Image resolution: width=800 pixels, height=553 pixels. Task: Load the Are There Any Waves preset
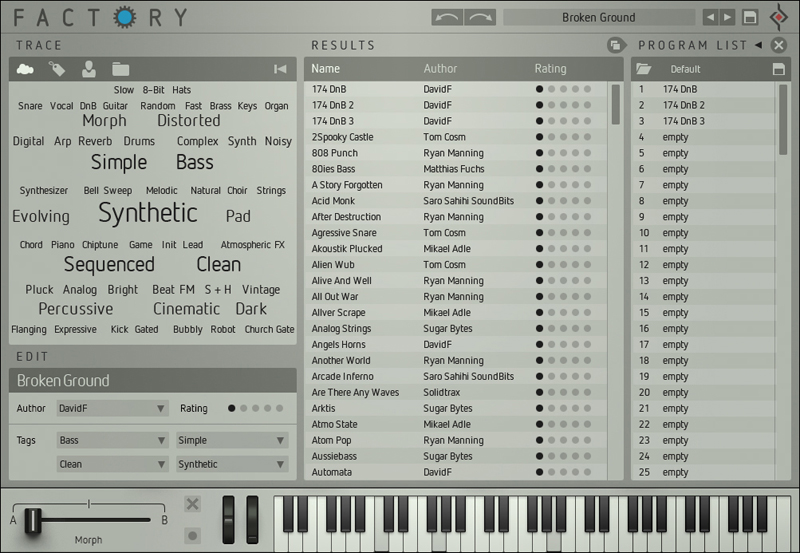coord(455,392)
